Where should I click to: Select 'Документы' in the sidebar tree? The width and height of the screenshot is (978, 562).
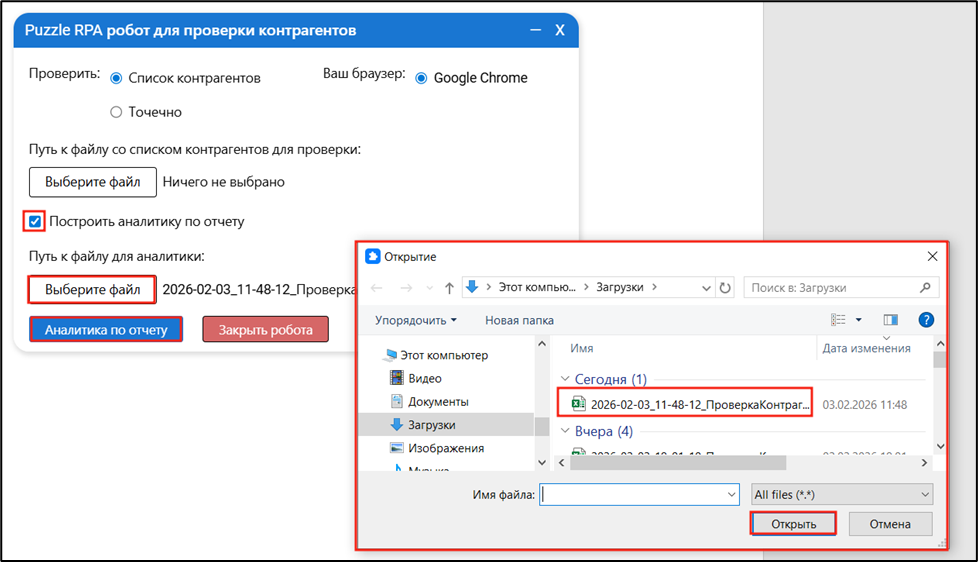click(x=438, y=402)
